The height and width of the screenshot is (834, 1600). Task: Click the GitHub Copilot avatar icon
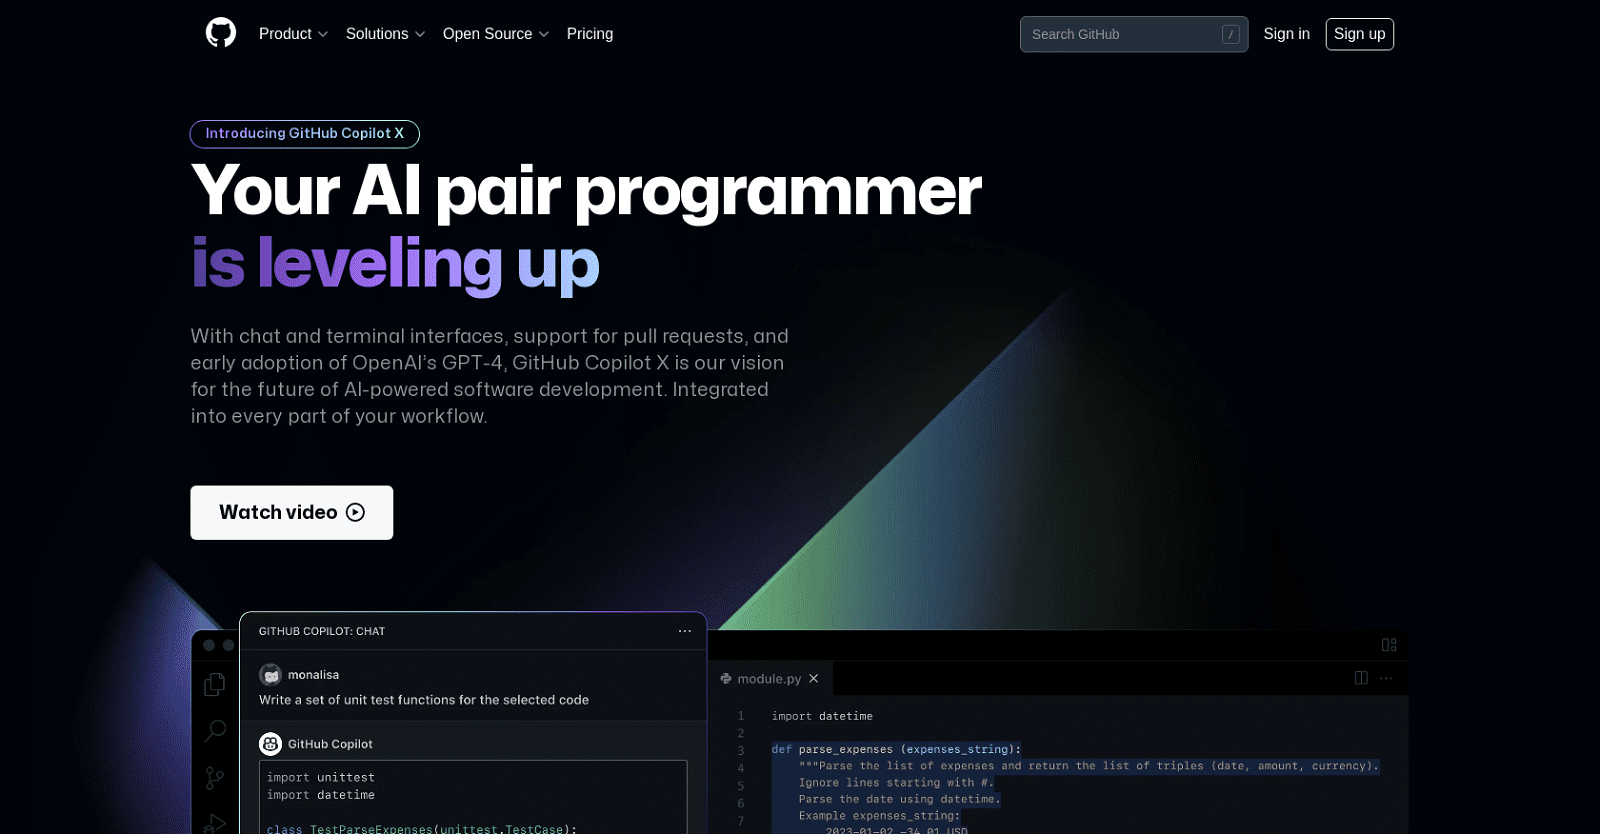pyautogui.click(x=270, y=744)
